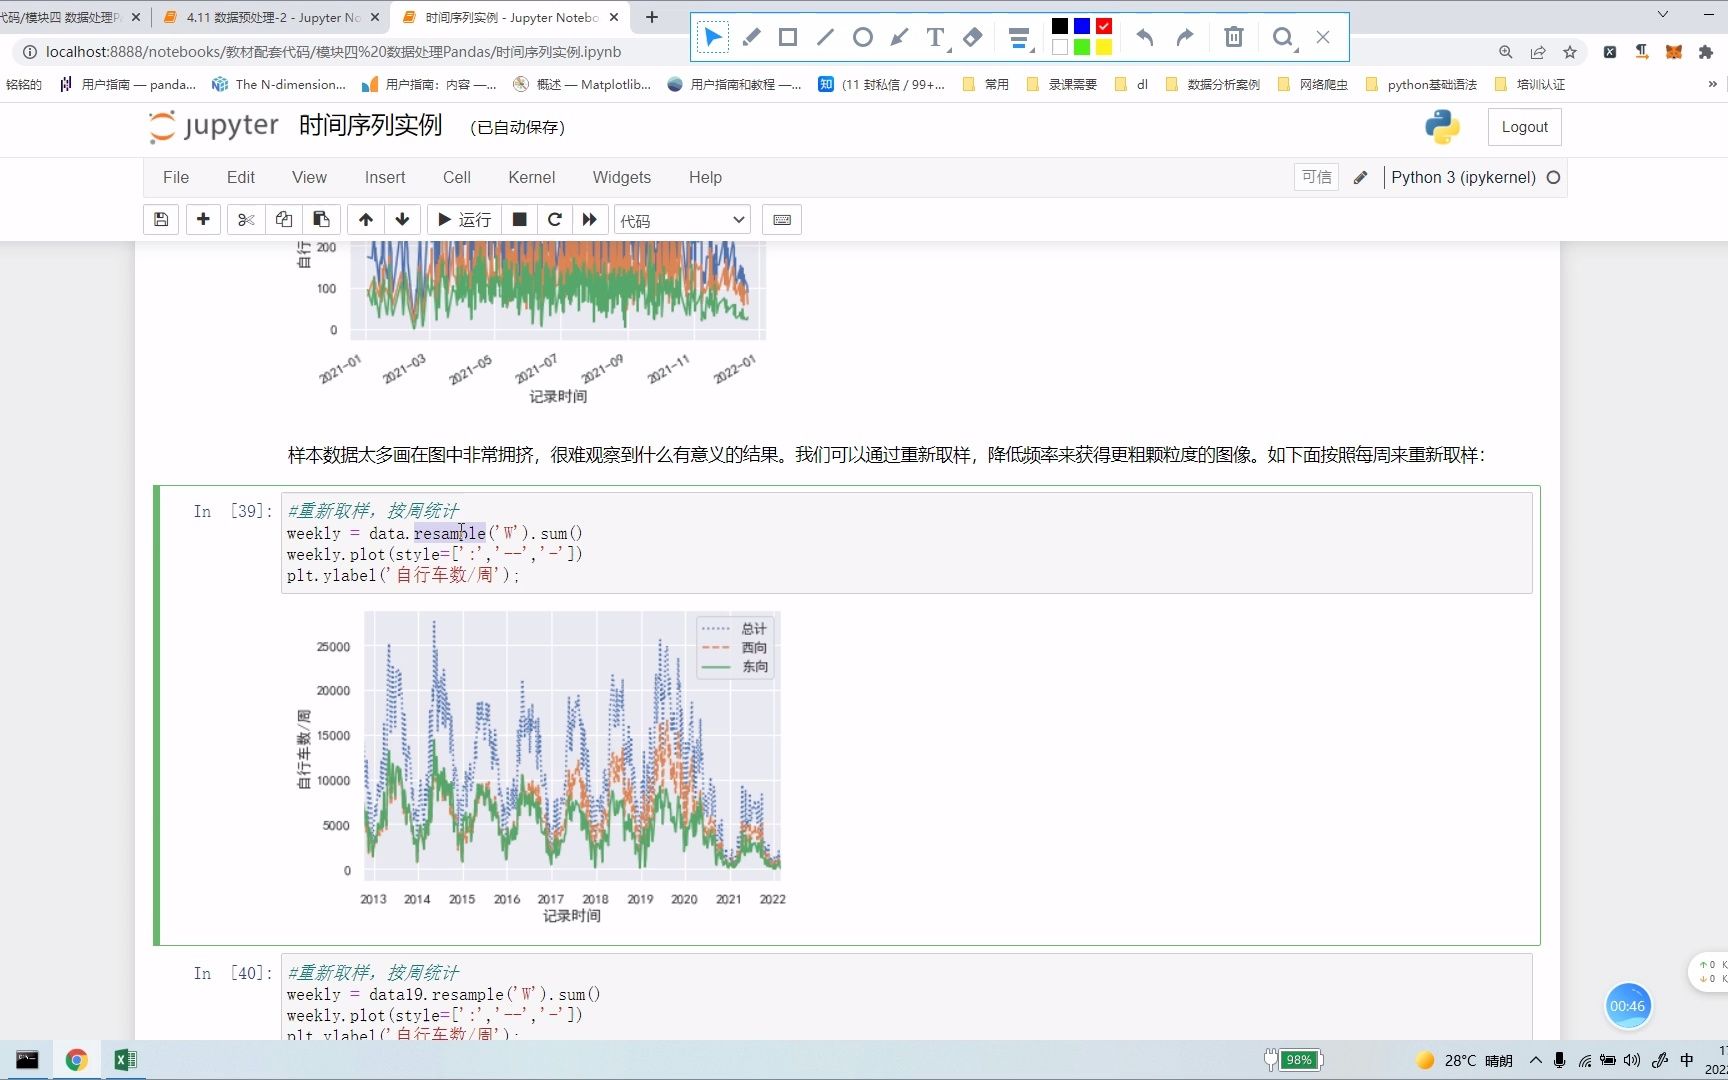Select the pointer tool in annotation bar
The height and width of the screenshot is (1080, 1728).
click(x=713, y=38)
